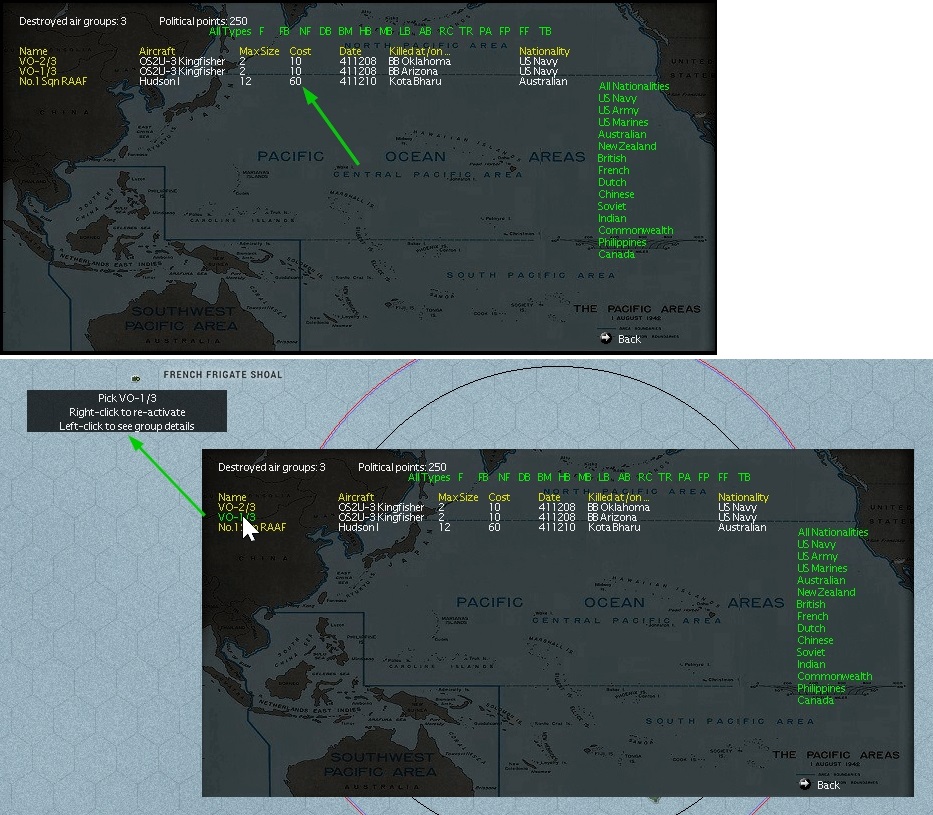Viewport: 933px width, 815px height.
Task: Choose US Marines filter in upper screenshot
Action: pos(623,122)
